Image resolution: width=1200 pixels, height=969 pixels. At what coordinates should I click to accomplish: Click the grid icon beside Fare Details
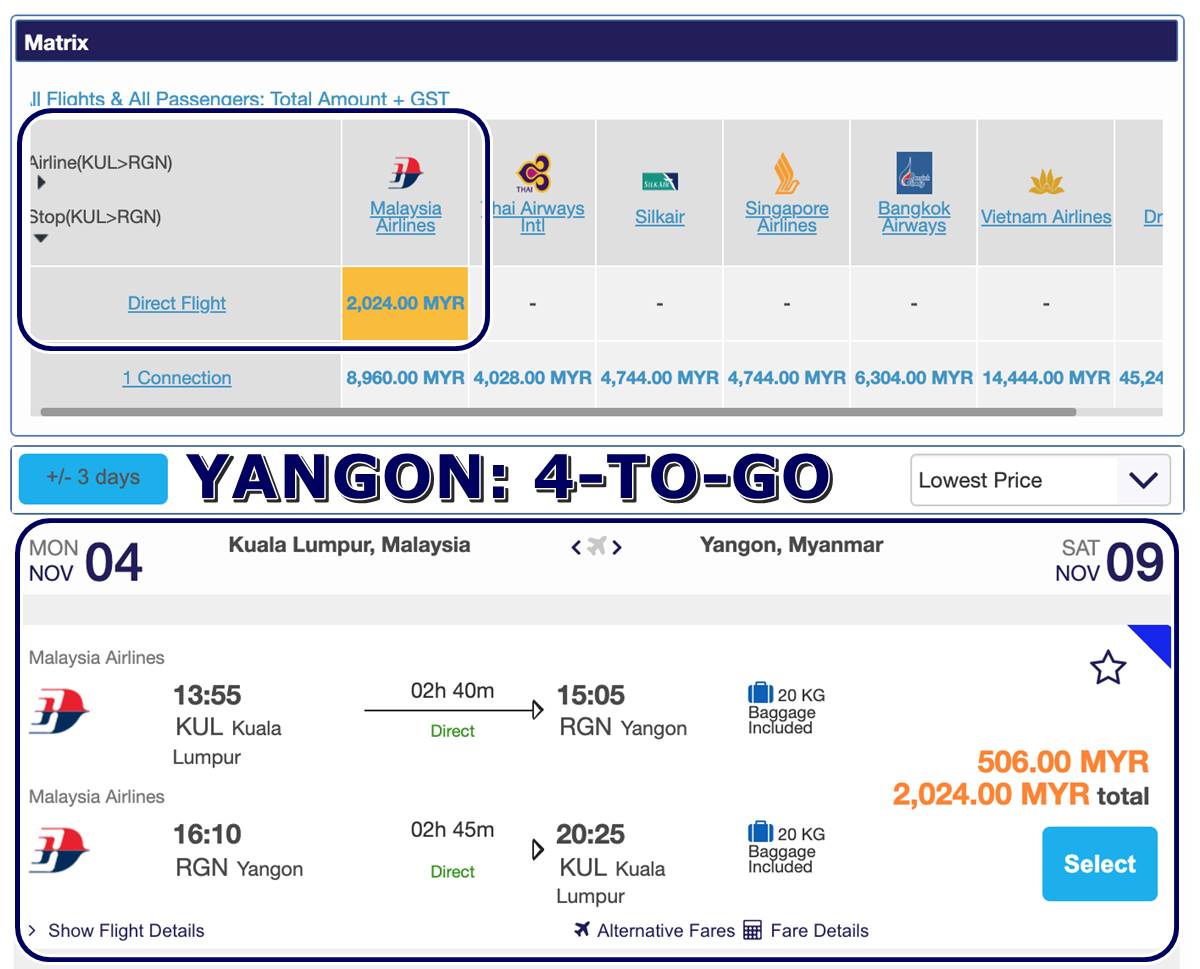(753, 930)
